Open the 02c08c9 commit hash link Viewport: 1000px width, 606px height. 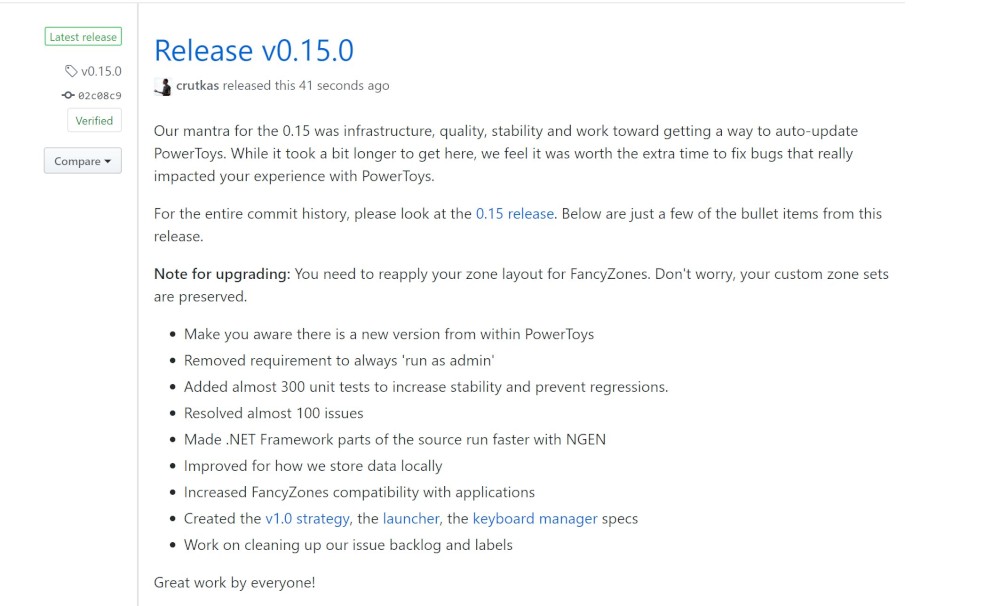pos(99,96)
